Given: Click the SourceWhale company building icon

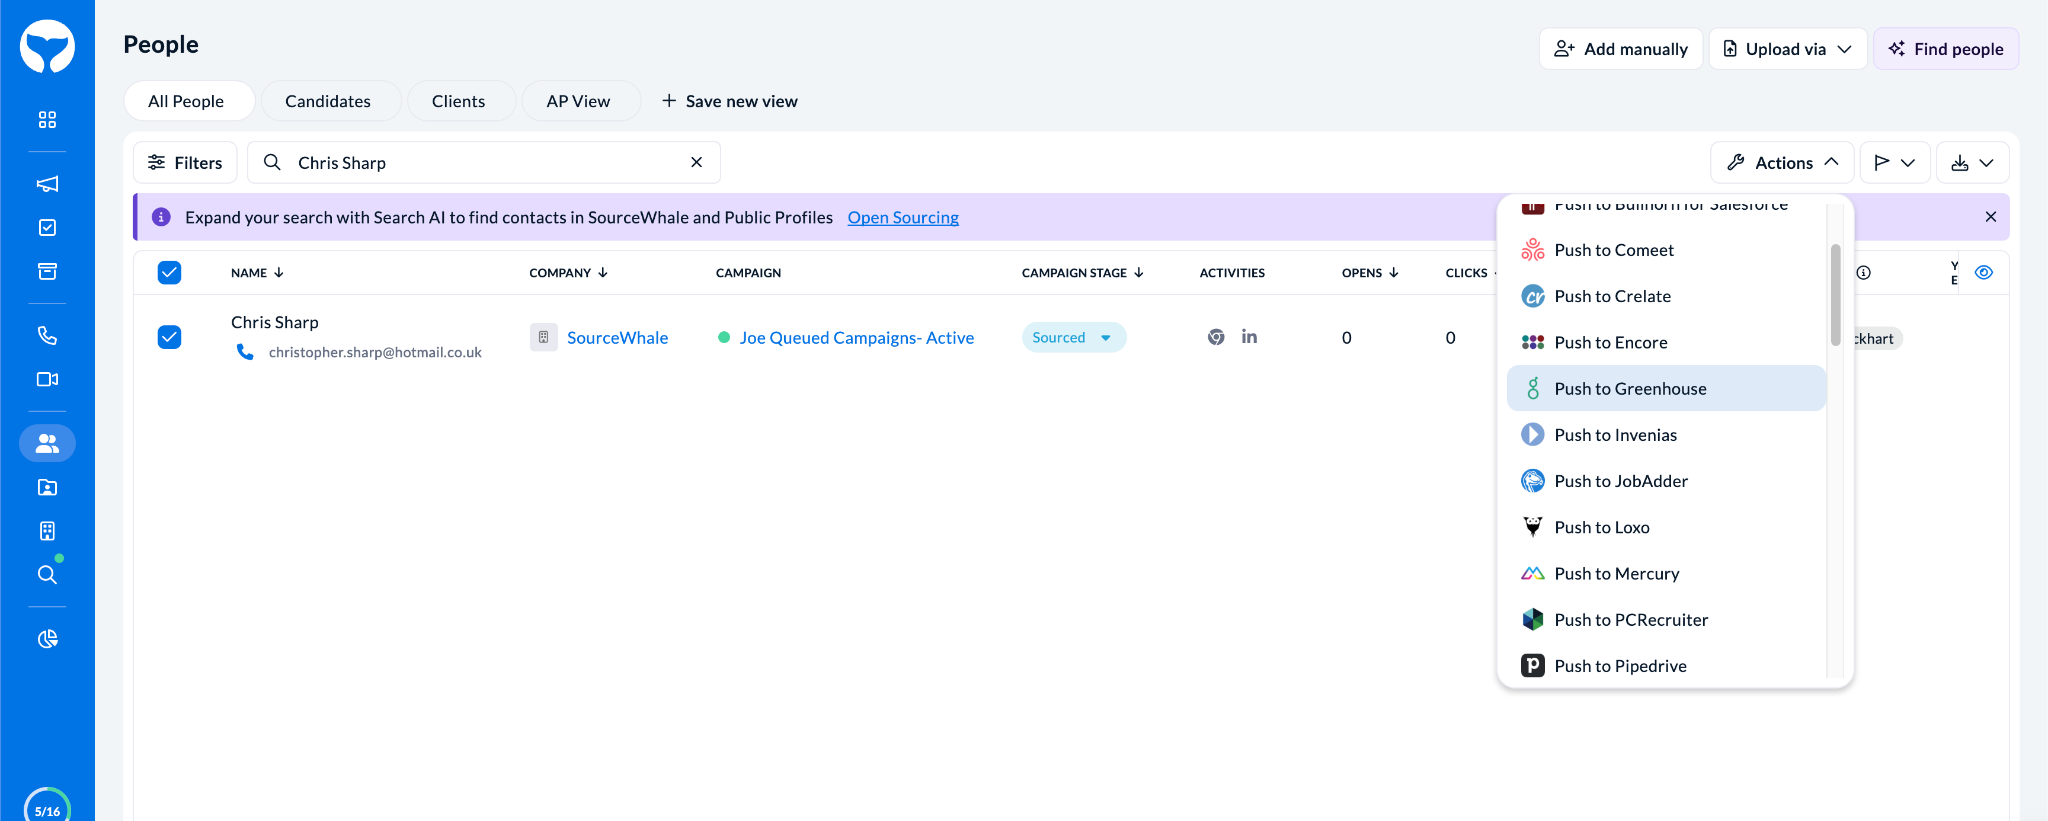Looking at the screenshot, I should coord(543,338).
